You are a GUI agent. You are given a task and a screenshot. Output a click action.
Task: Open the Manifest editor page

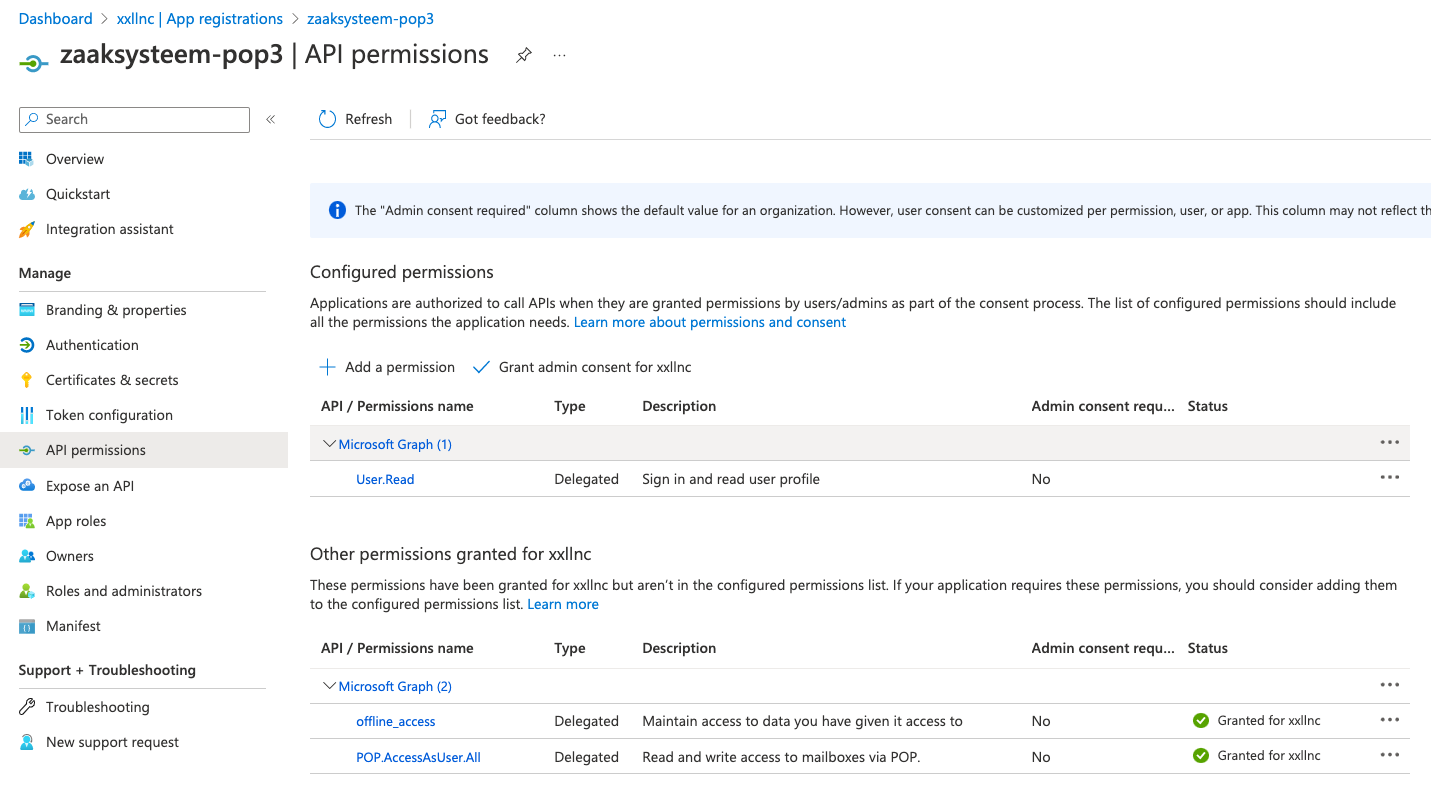tap(73, 626)
